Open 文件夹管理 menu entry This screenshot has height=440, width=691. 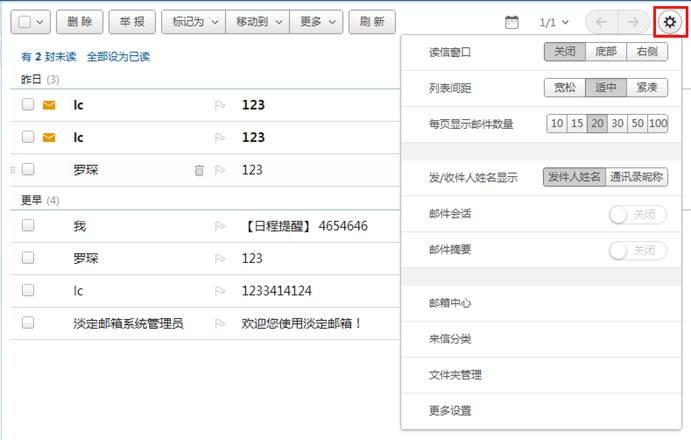541,375
